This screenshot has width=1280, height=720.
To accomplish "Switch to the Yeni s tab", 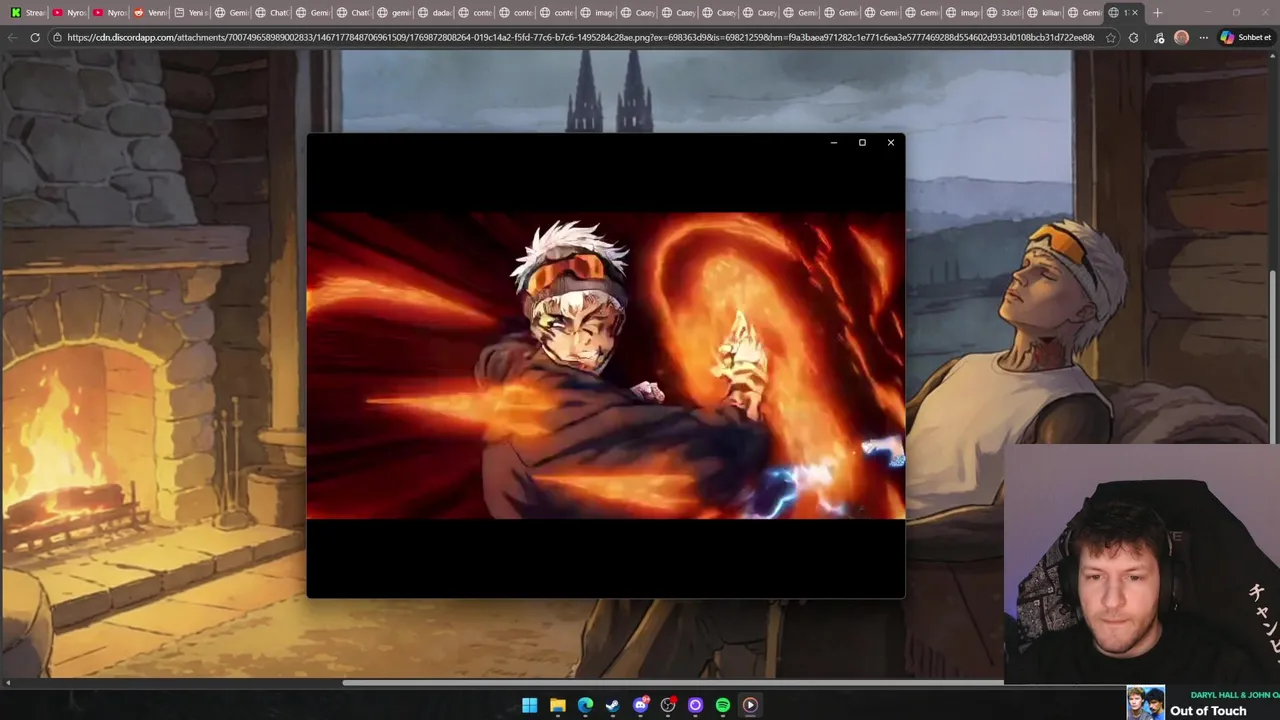I will tap(190, 12).
